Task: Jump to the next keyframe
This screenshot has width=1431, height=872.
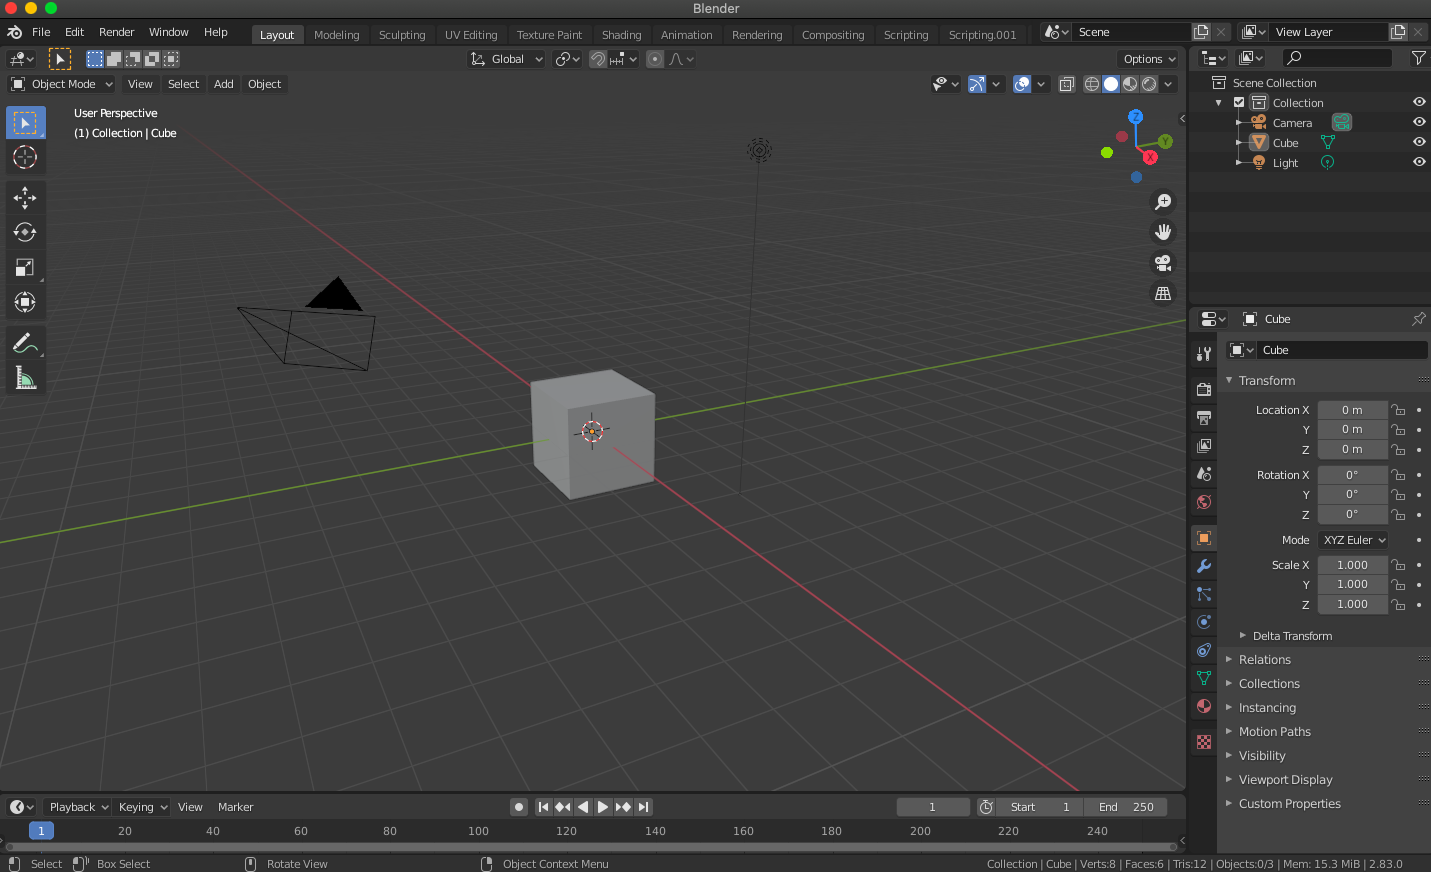Action: [x=623, y=807]
